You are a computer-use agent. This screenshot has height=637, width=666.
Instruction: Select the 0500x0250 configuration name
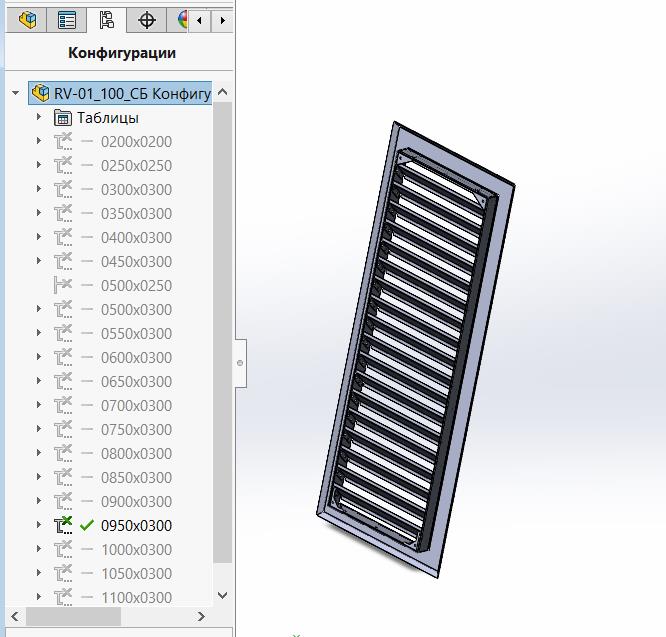click(x=136, y=286)
